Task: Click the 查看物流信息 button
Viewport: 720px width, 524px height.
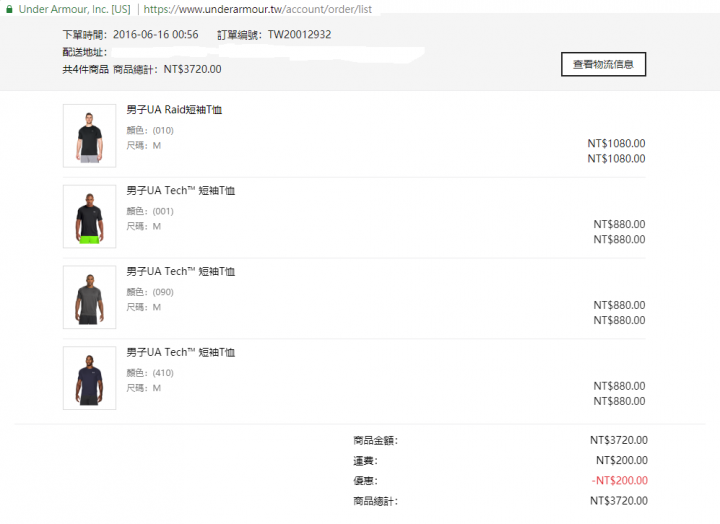Action: [x=603, y=64]
